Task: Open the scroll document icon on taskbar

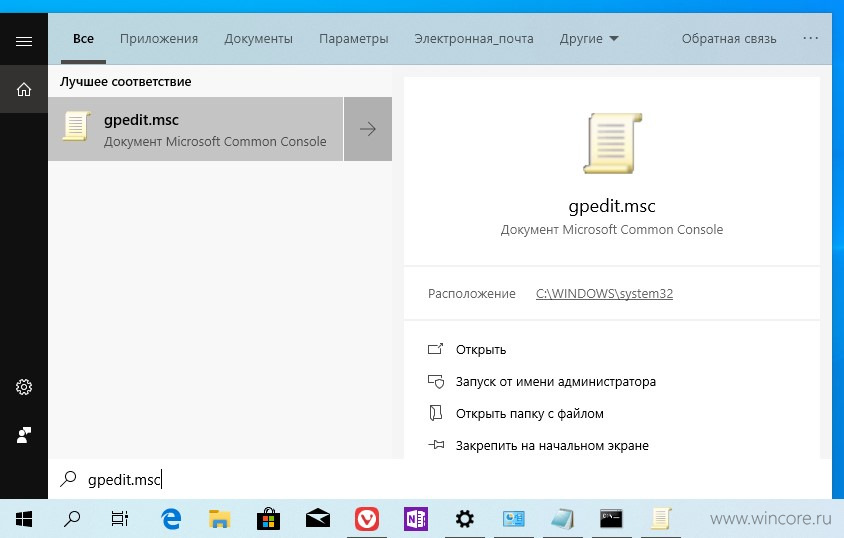Action: (x=660, y=519)
